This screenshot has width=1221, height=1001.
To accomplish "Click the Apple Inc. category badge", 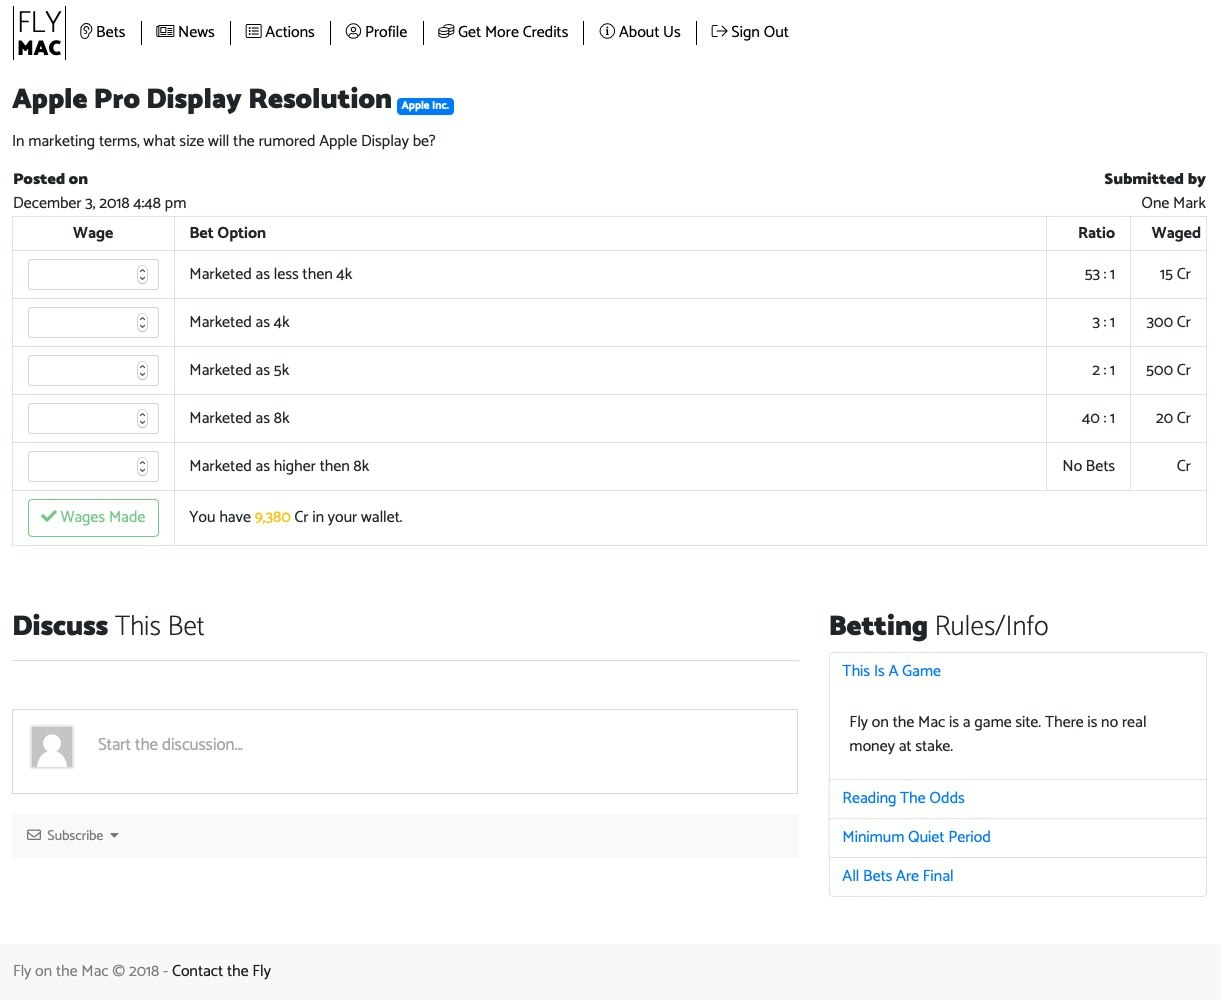I will pyautogui.click(x=425, y=105).
